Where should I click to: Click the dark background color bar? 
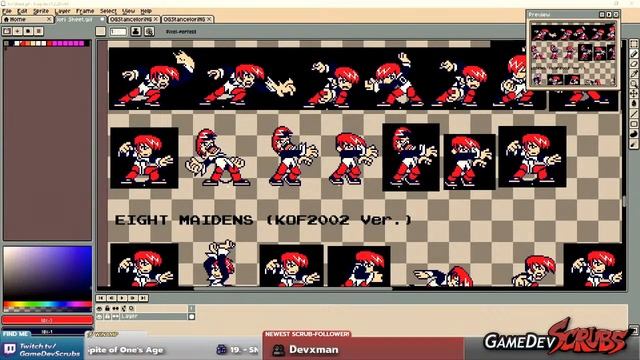pyautogui.click(x=47, y=331)
